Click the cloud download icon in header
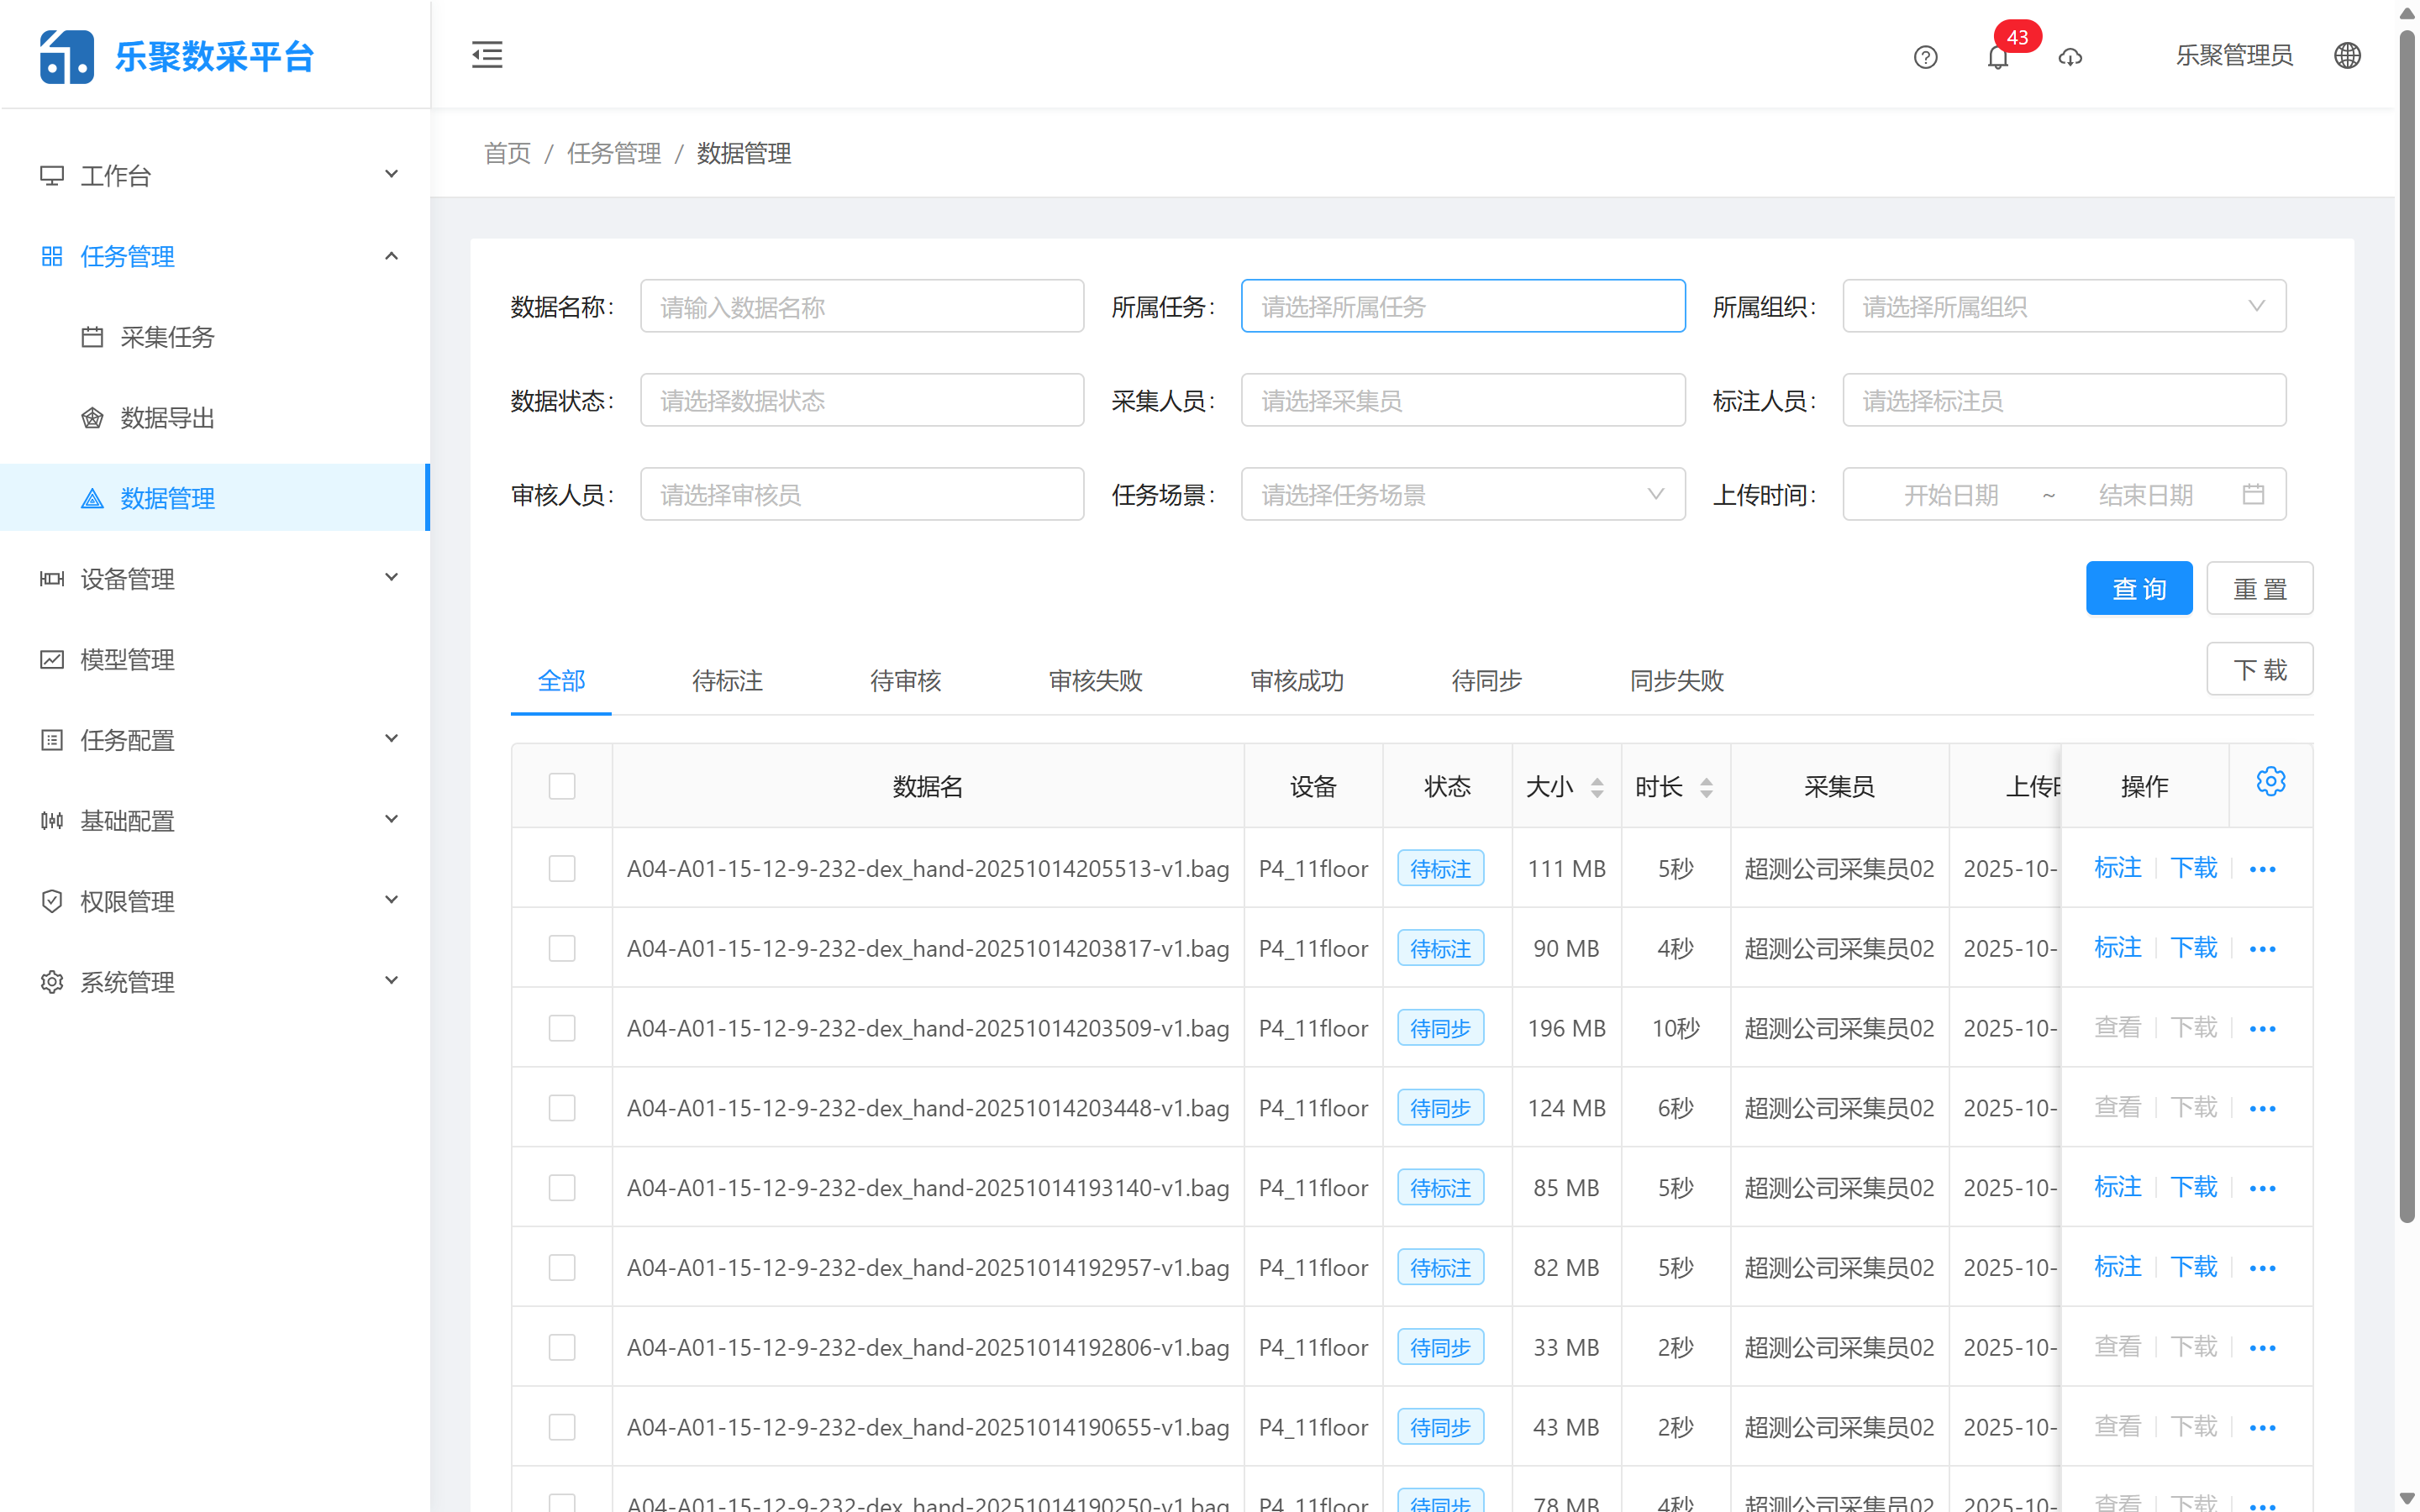This screenshot has width=2420, height=1512. (2070, 57)
